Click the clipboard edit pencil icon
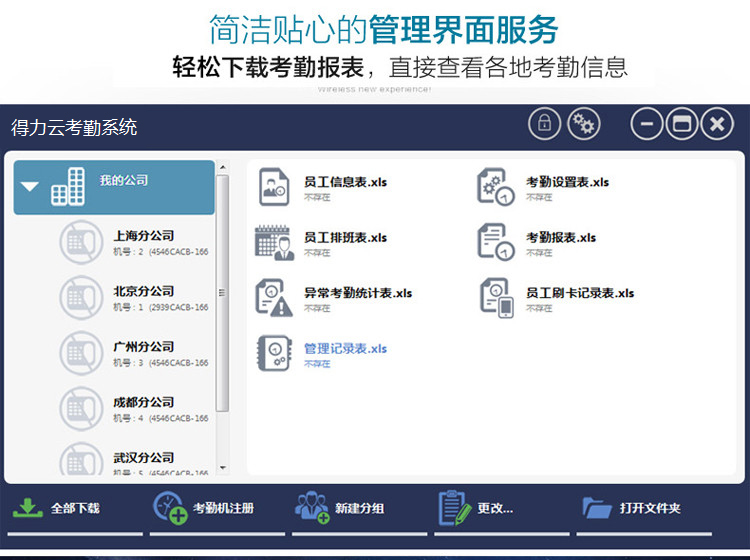 tap(454, 508)
